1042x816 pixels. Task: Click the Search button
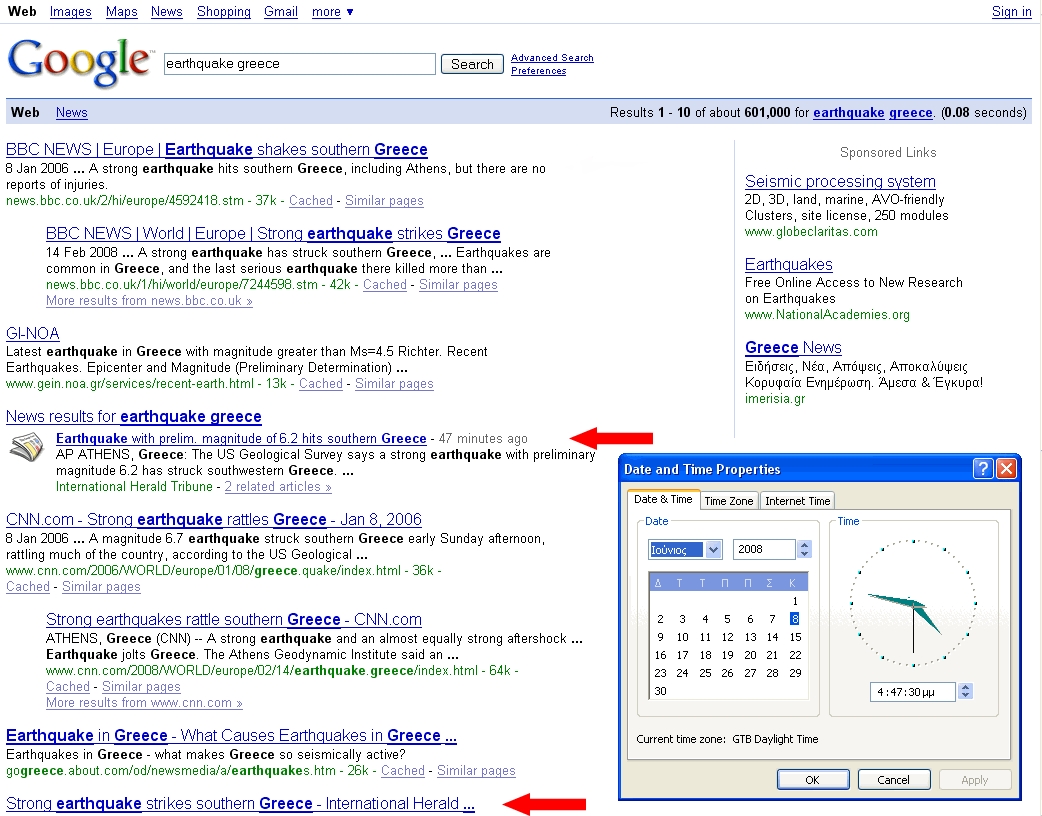point(472,64)
